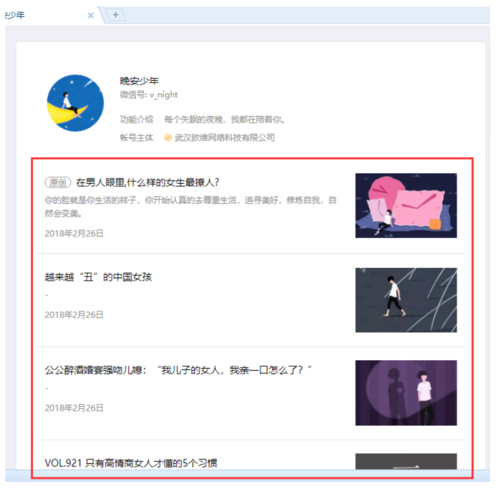Open the pink envelope article thumbnail
Viewport: 500px width, 491px height.
(x=406, y=205)
